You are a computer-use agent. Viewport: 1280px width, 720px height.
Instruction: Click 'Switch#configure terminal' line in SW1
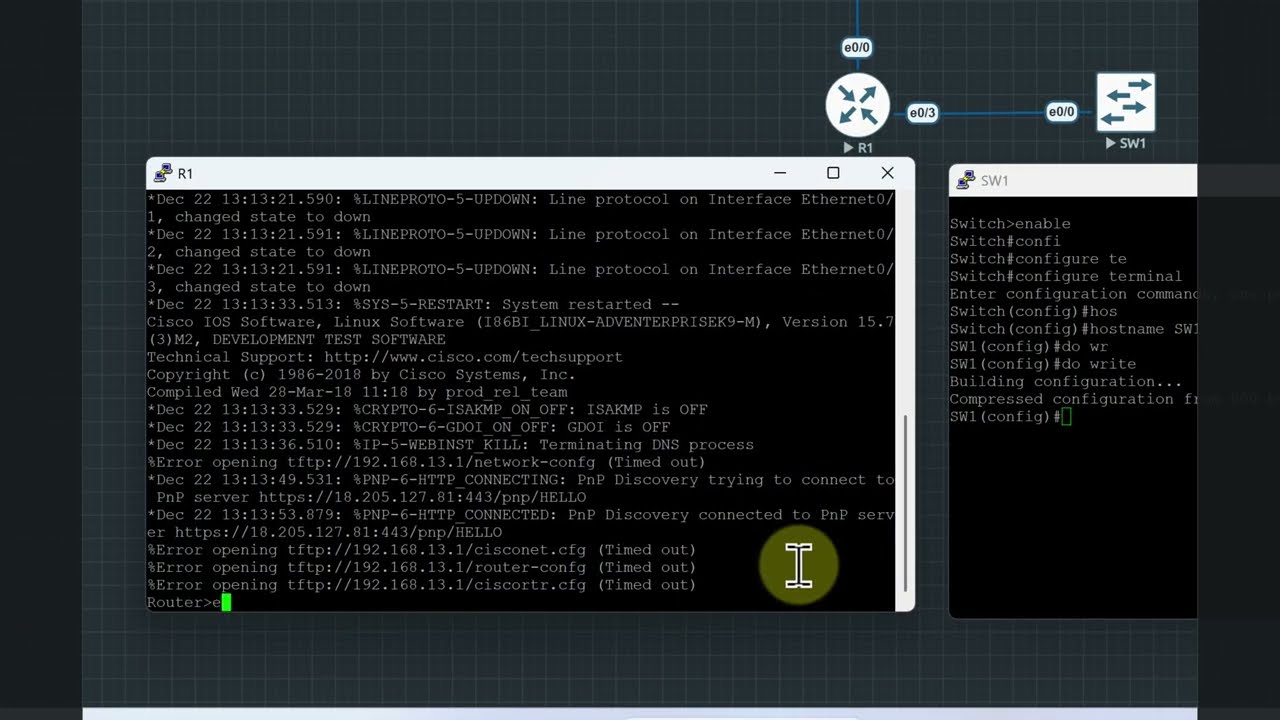pos(1066,276)
